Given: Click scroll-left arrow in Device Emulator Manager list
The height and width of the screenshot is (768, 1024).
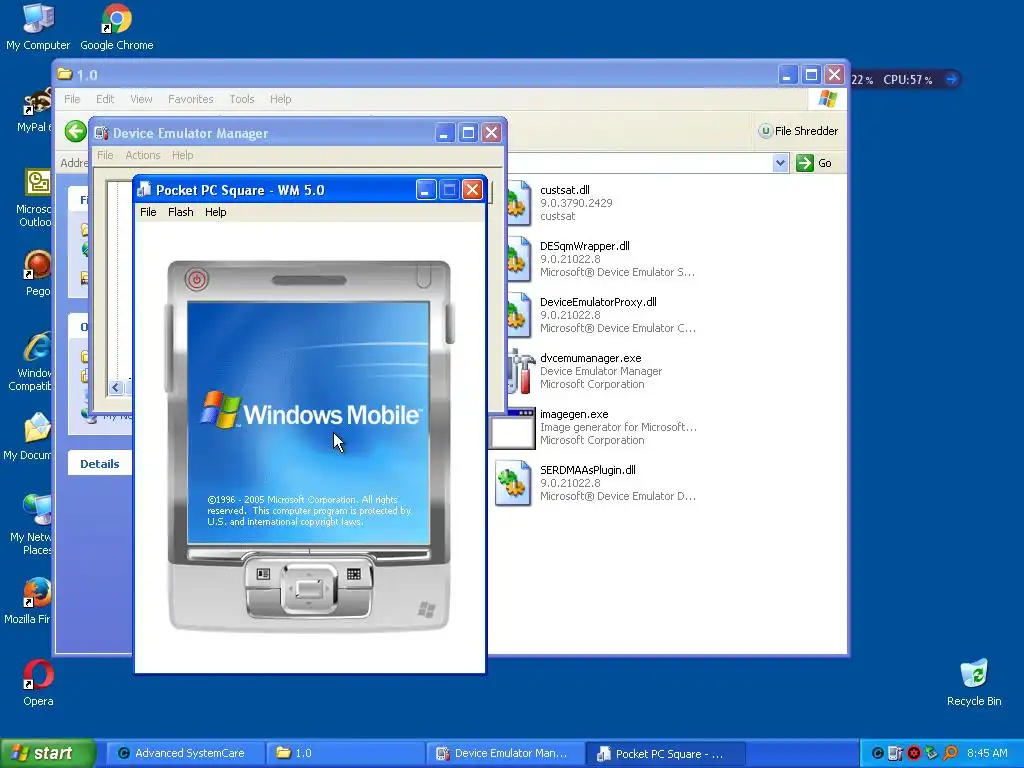Looking at the screenshot, I should pos(116,388).
